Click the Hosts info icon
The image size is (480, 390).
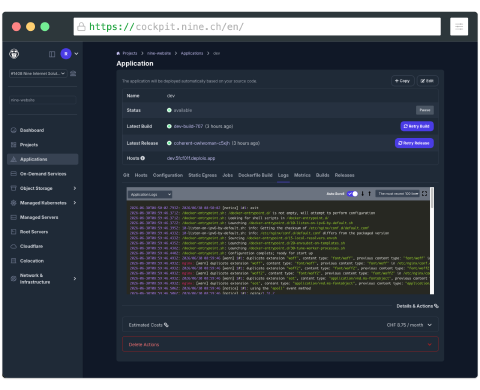143,158
